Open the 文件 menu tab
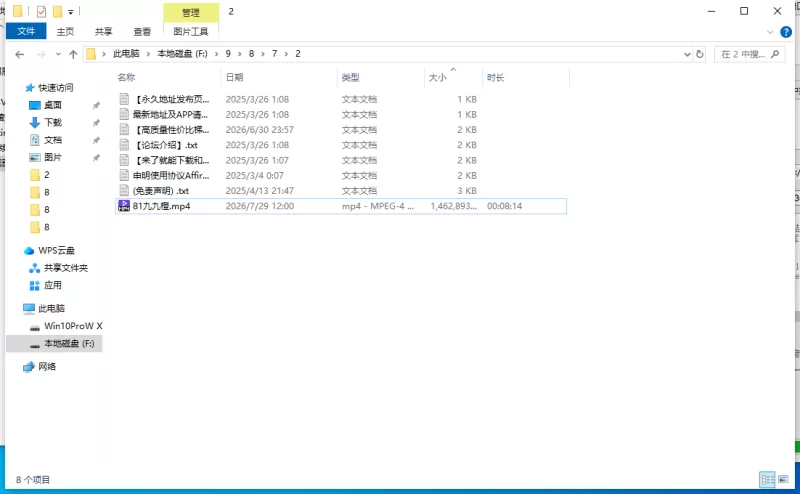 (26, 31)
